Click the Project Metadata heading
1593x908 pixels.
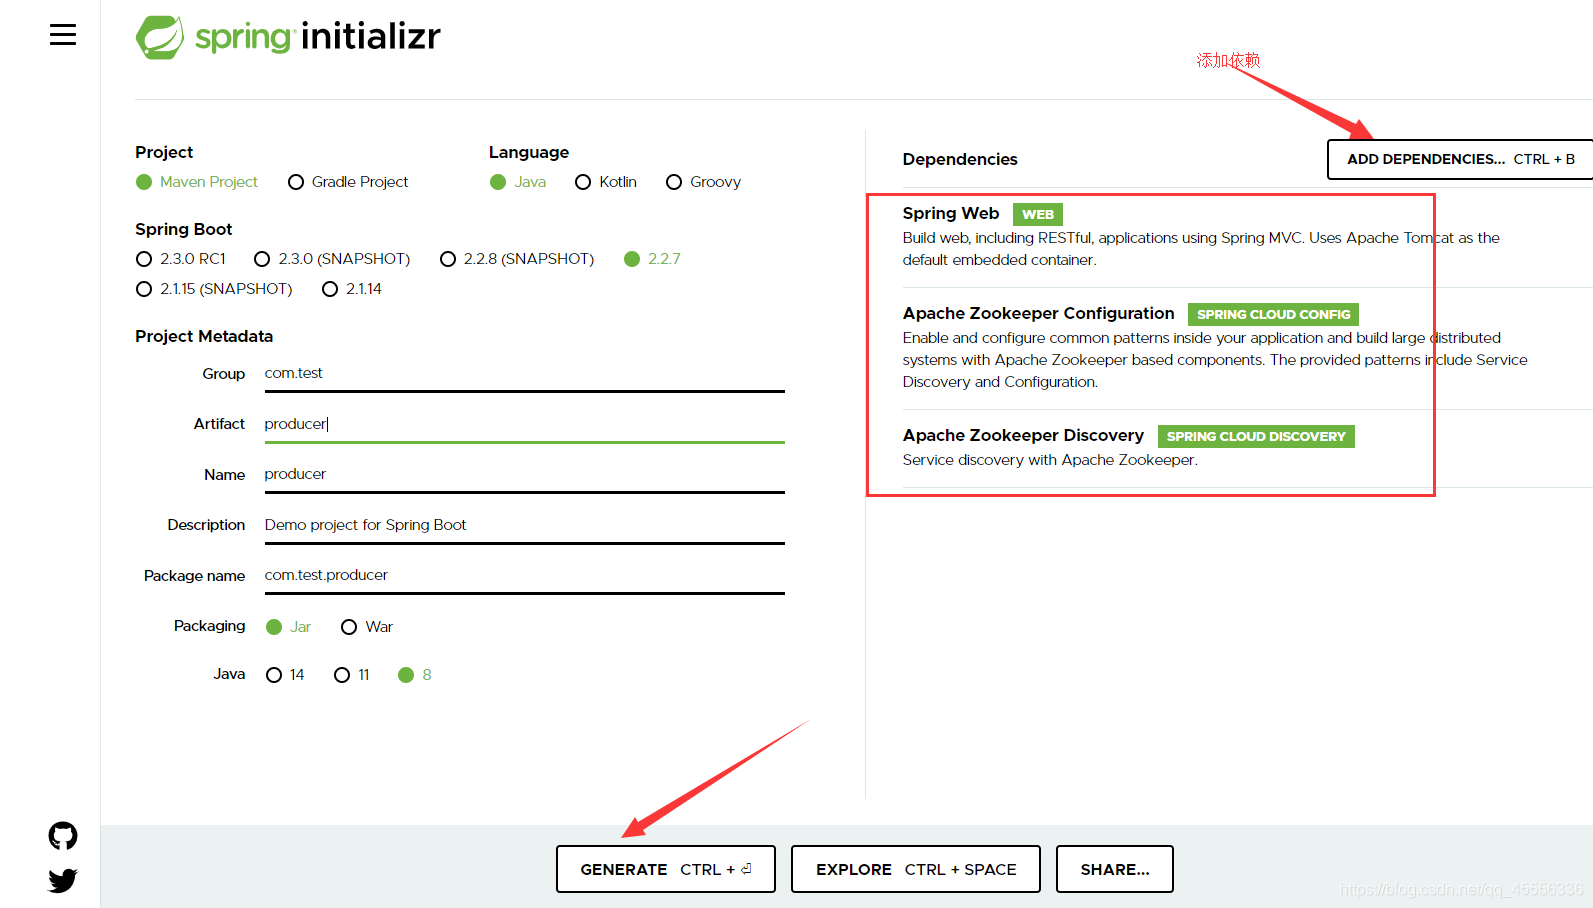204,336
